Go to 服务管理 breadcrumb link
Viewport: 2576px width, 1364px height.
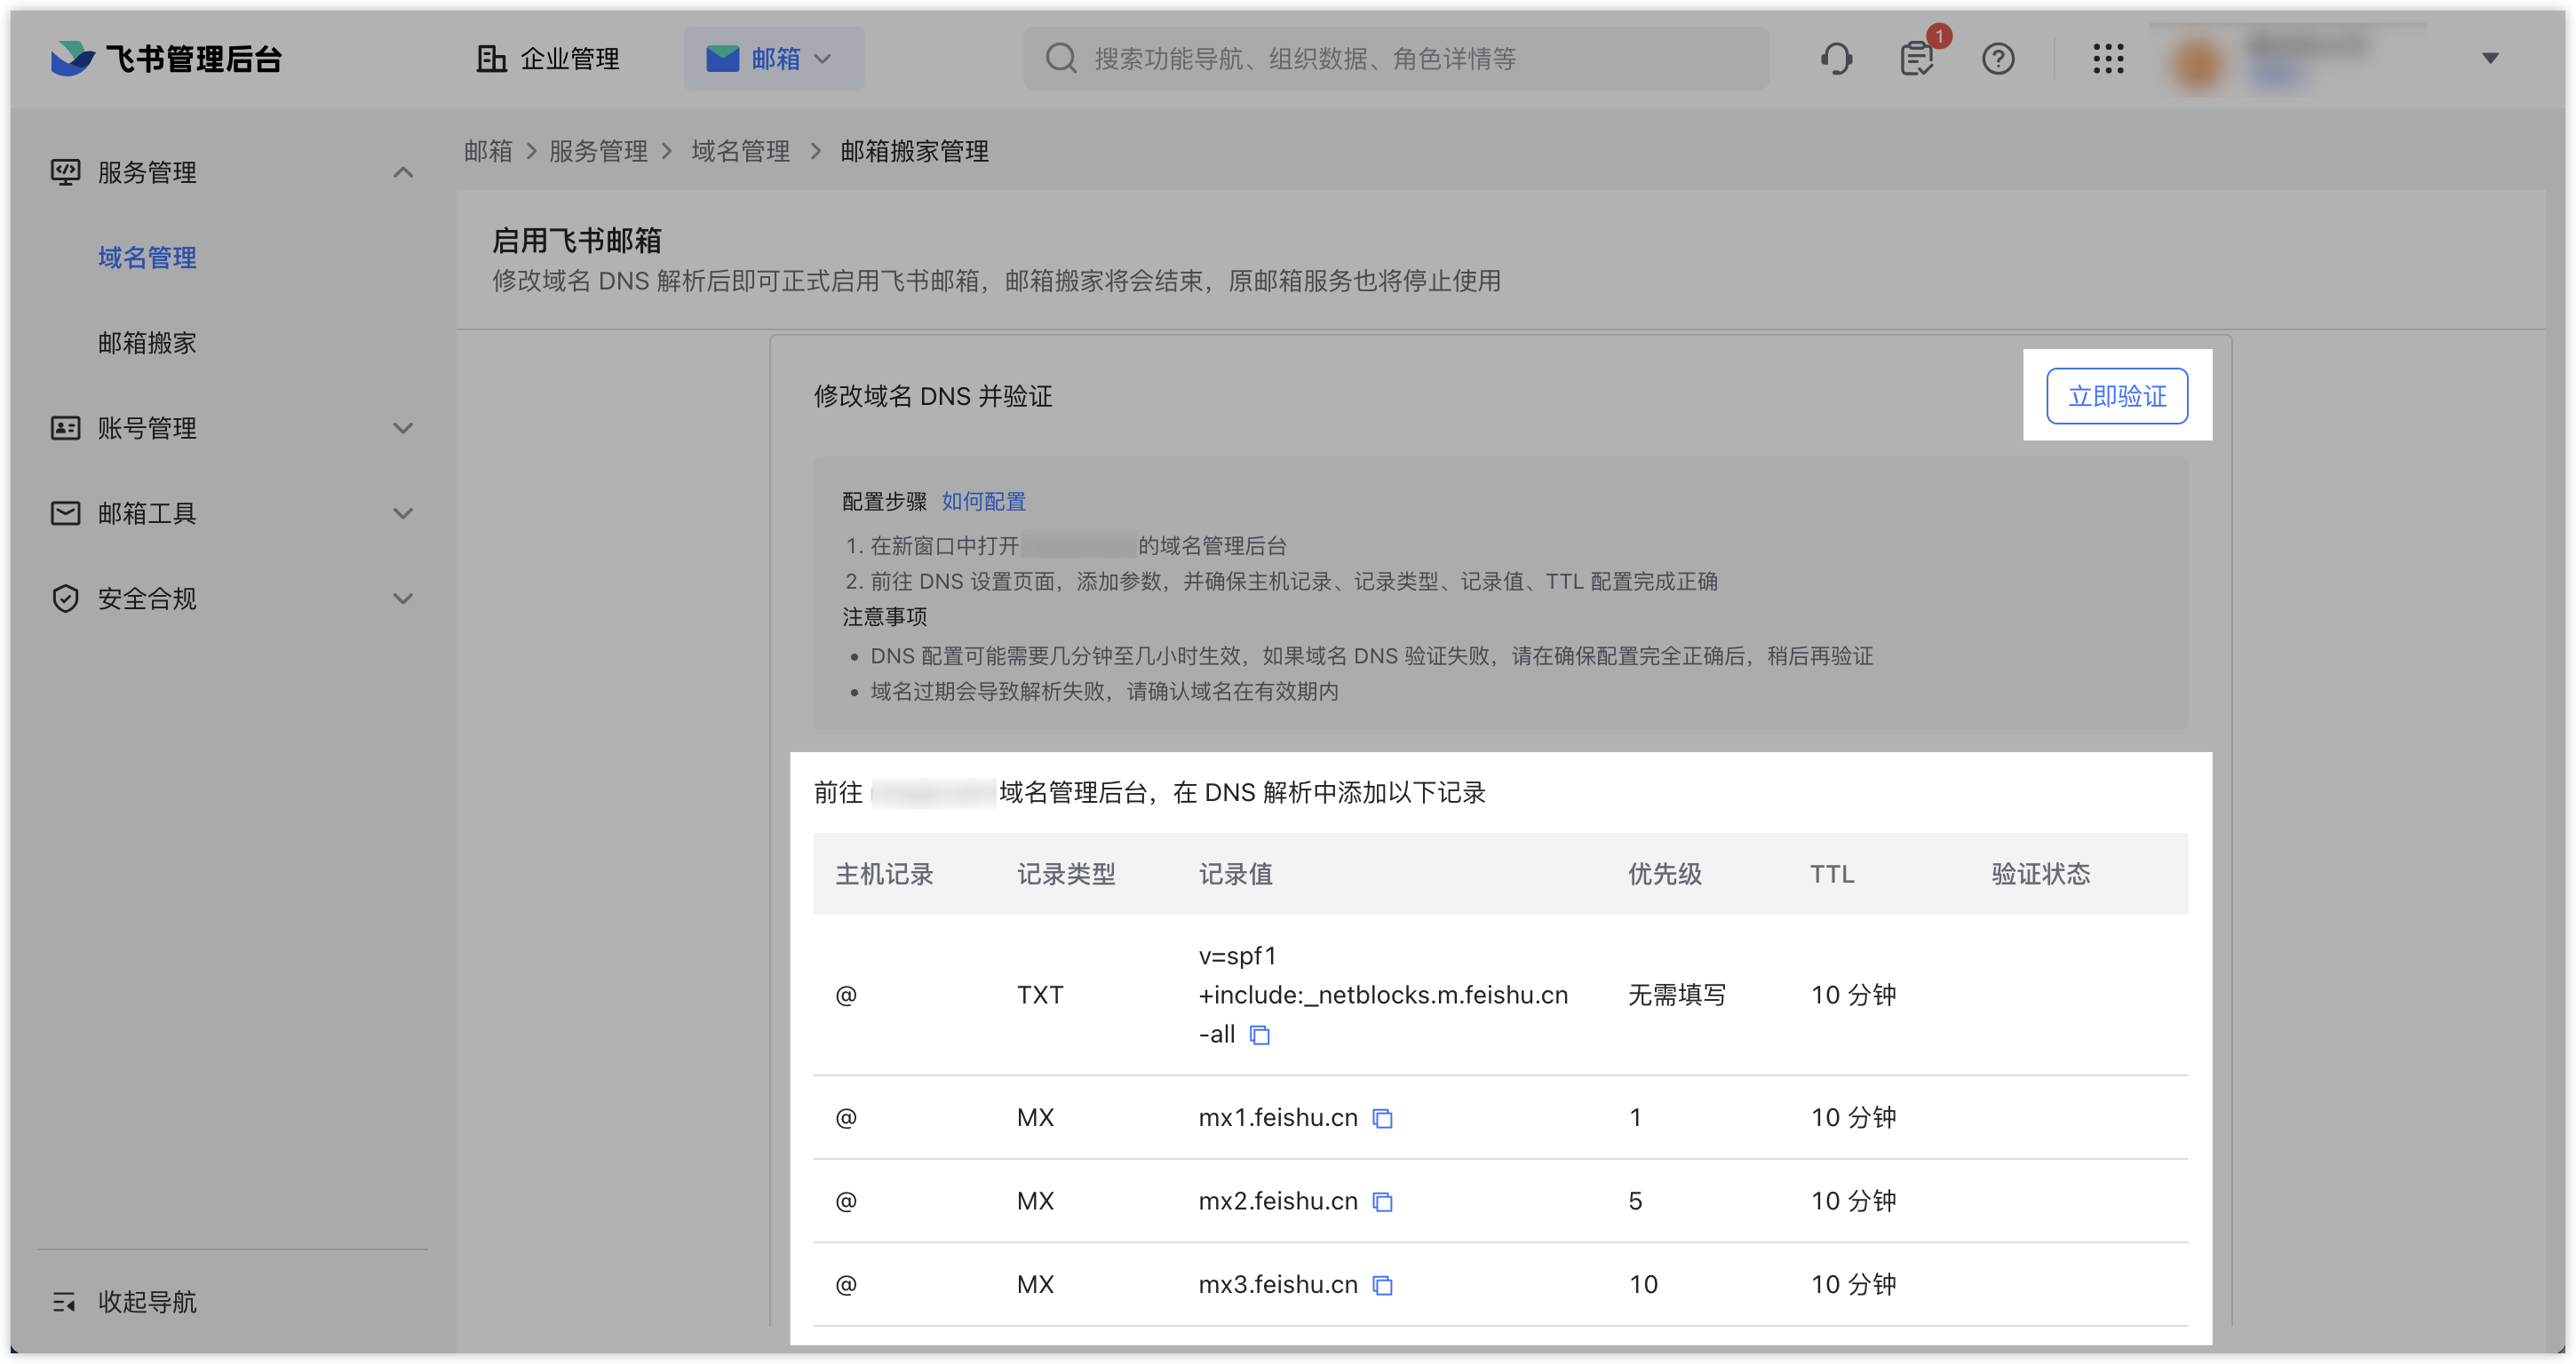click(598, 152)
